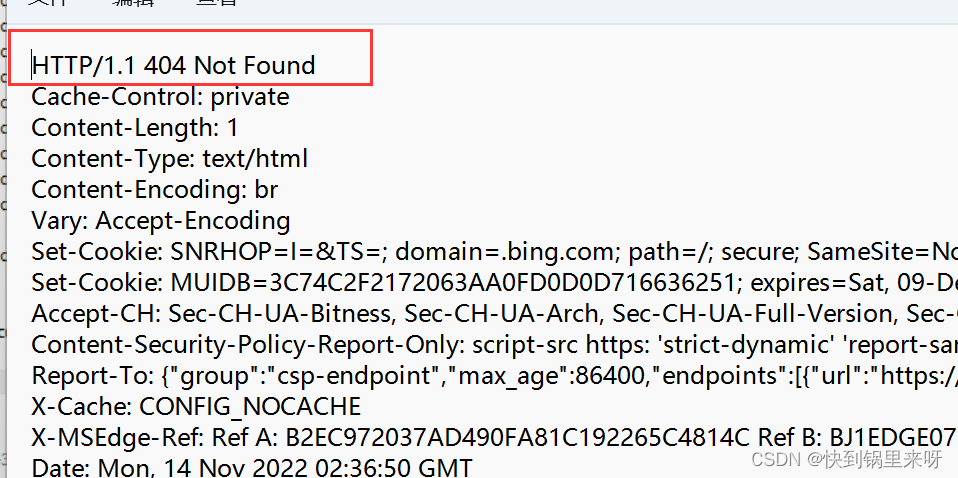
Task: Open the 编辑 (Edit) menu
Action: pos(133,3)
